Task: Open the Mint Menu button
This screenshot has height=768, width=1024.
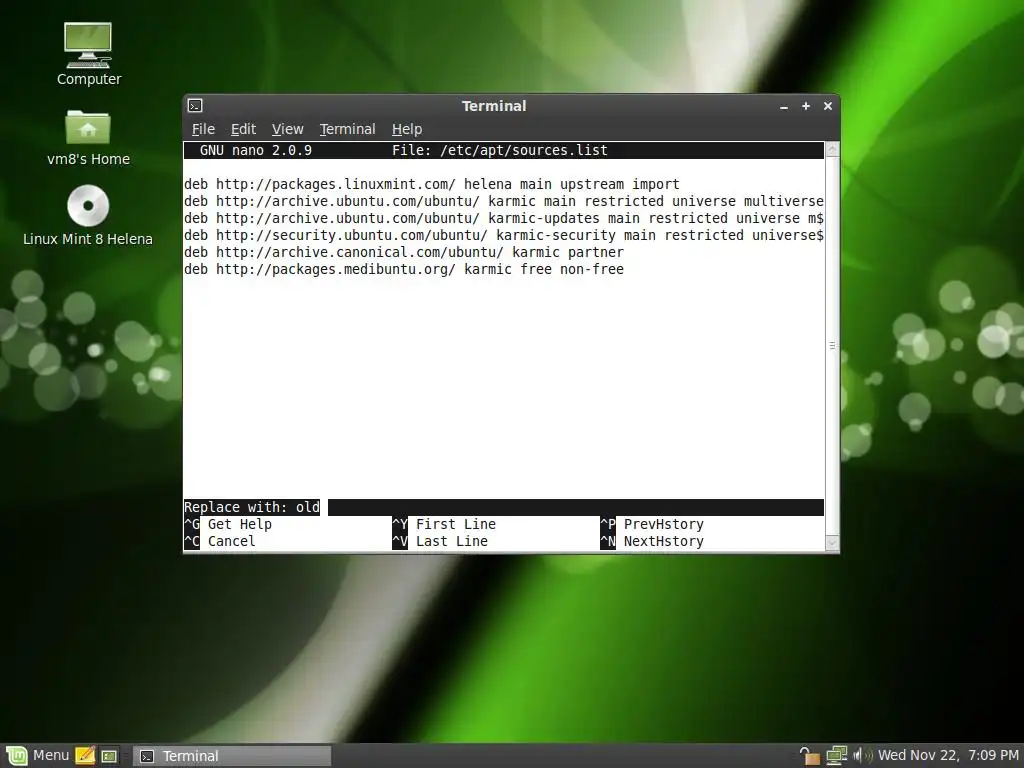Action: 37,756
